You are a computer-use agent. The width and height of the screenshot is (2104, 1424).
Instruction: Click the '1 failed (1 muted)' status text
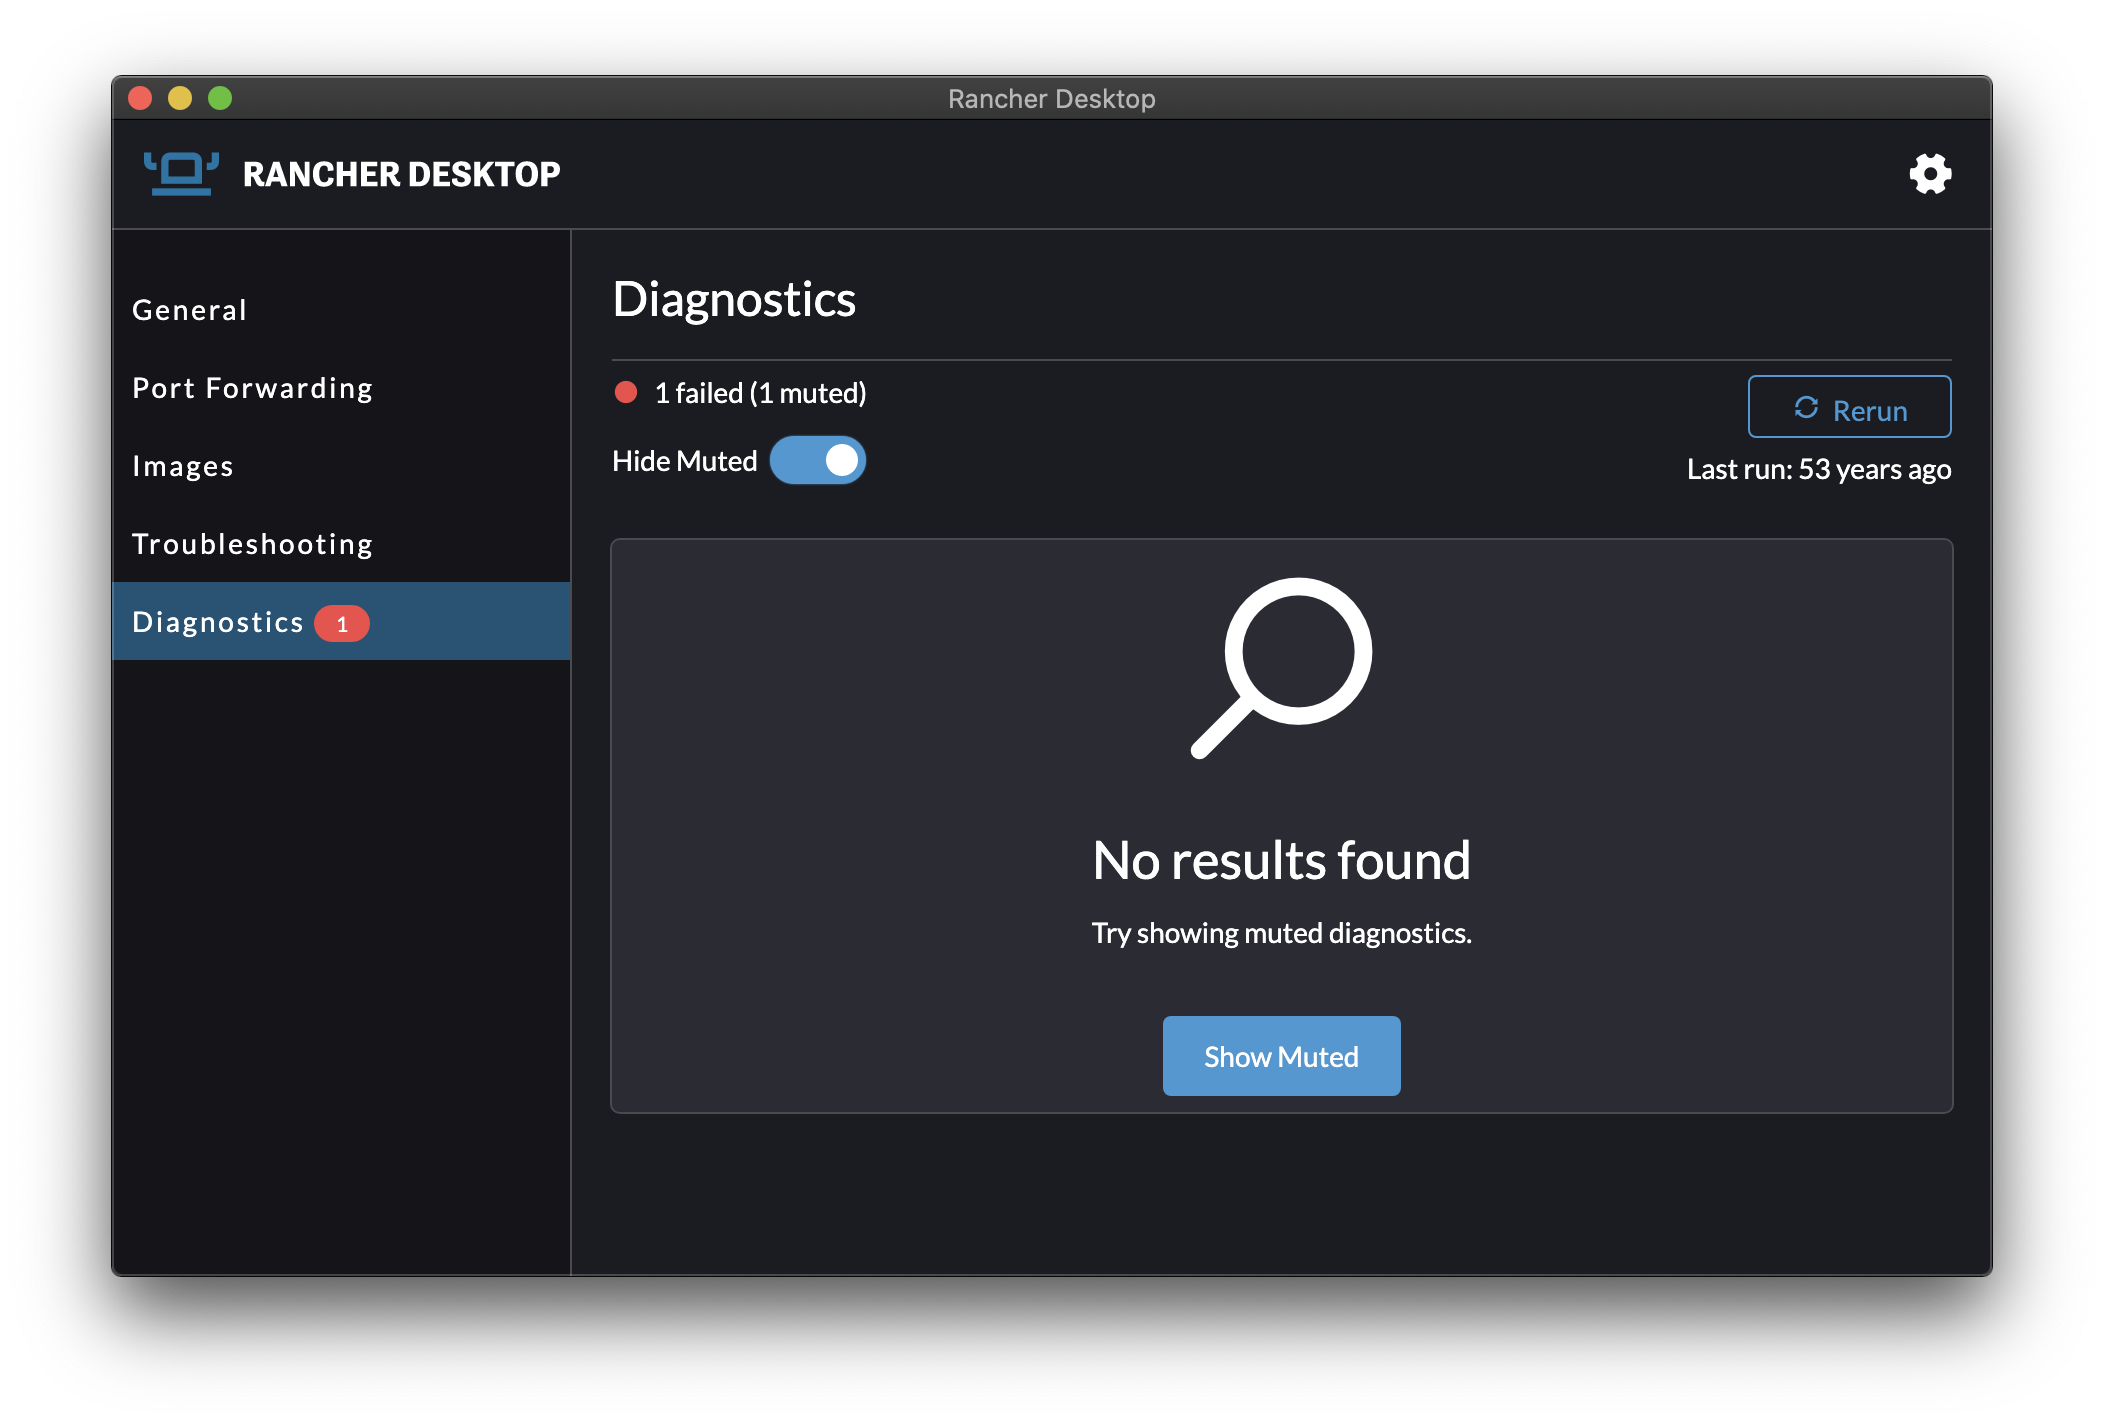point(760,392)
